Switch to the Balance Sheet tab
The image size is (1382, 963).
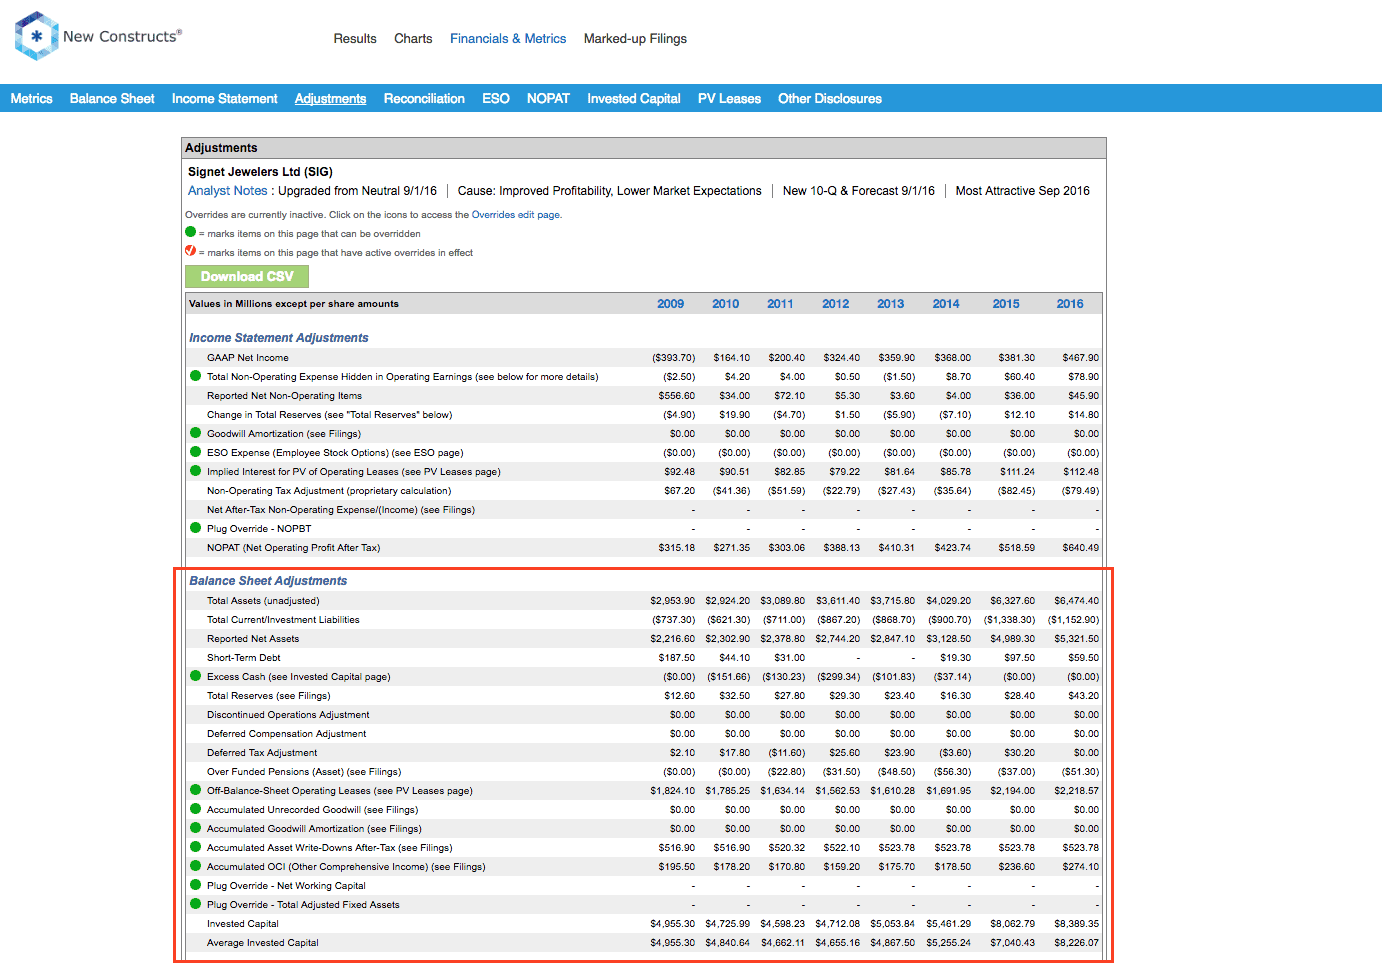[112, 98]
